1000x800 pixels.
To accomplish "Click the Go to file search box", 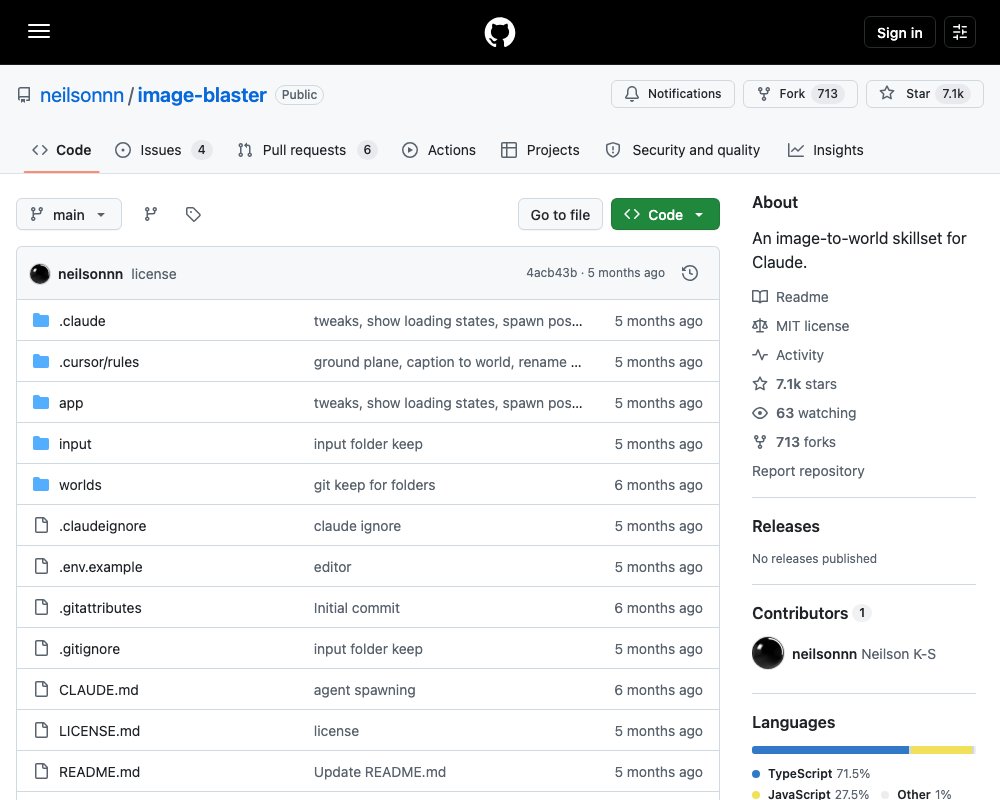I will (x=560, y=214).
